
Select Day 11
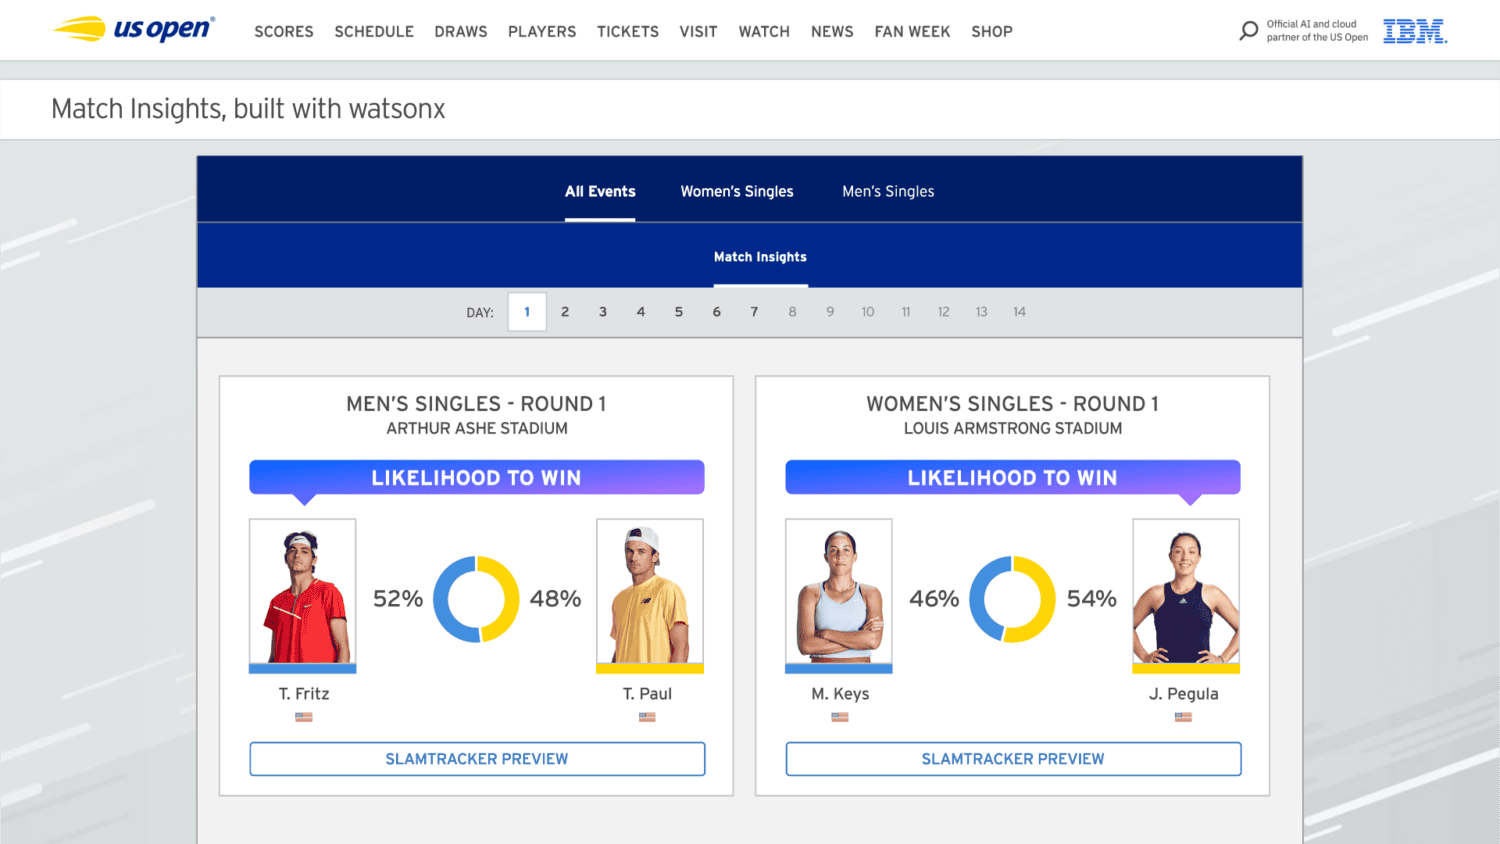click(x=906, y=312)
